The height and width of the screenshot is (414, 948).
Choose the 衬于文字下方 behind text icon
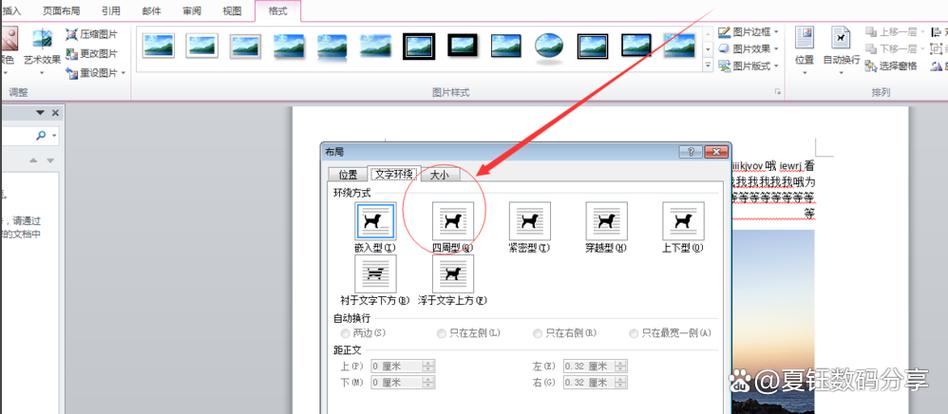pos(375,274)
